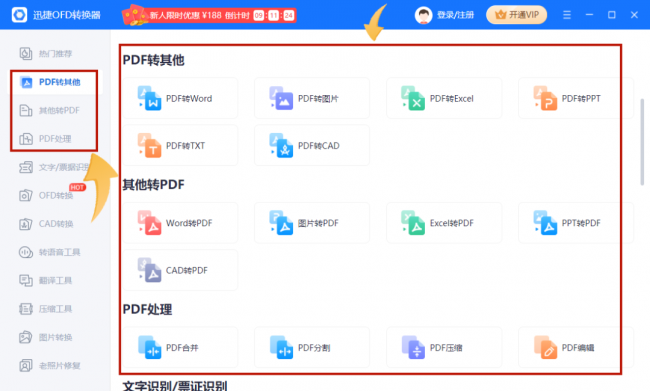Open the 图片转PDF tool

pyautogui.click(x=312, y=223)
